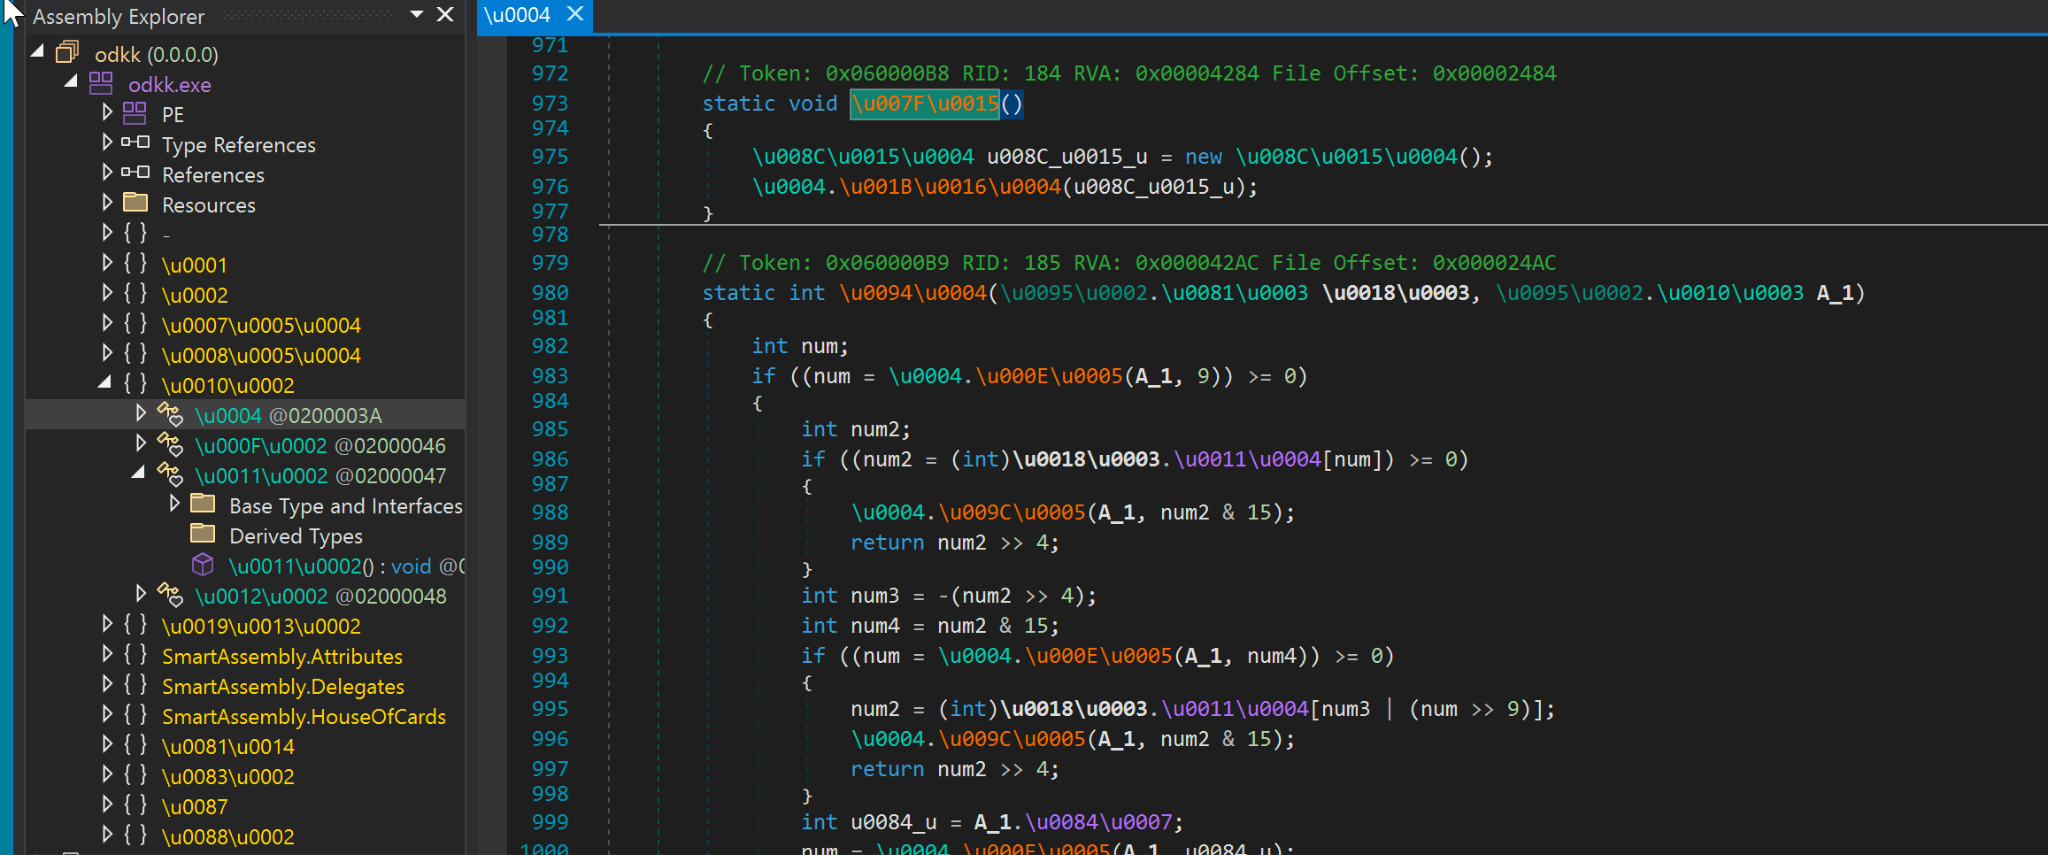The width and height of the screenshot is (2048, 855).
Task: Click the \u0011\u0002 @02000047 class icon
Action: [170, 474]
